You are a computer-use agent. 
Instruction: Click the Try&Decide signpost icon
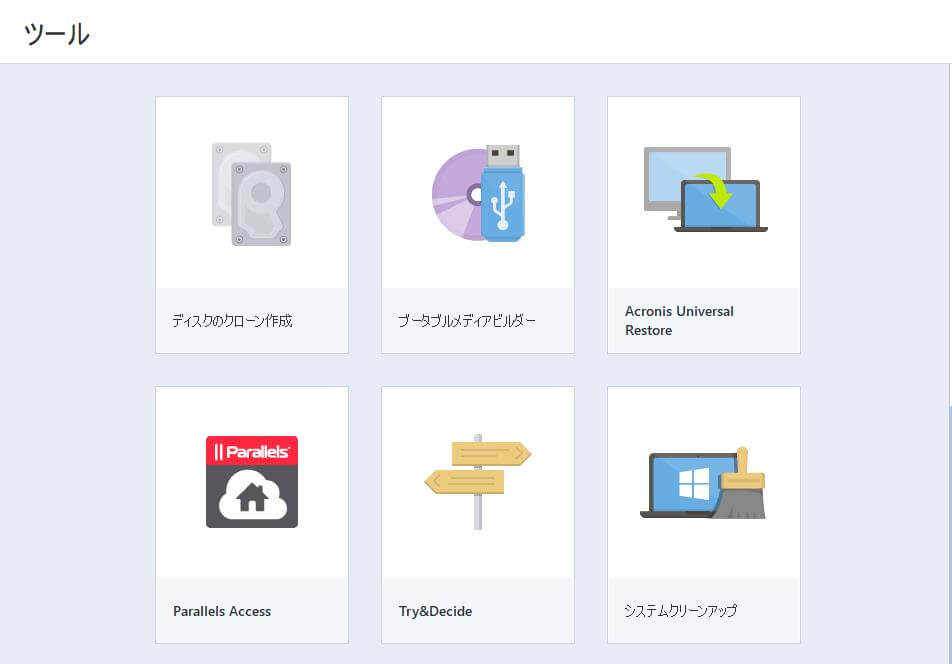[478, 482]
